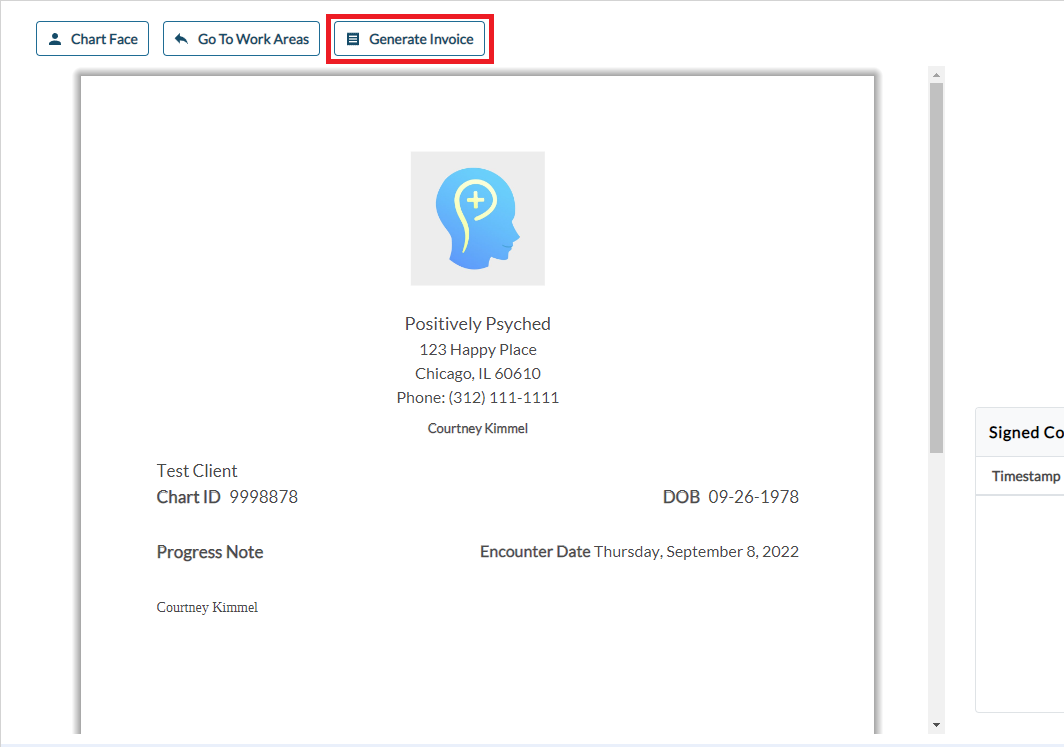The width and height of the screenshot is (1064, 747).
Task: Click the Test Client name
Action: (x=197, y=471)
